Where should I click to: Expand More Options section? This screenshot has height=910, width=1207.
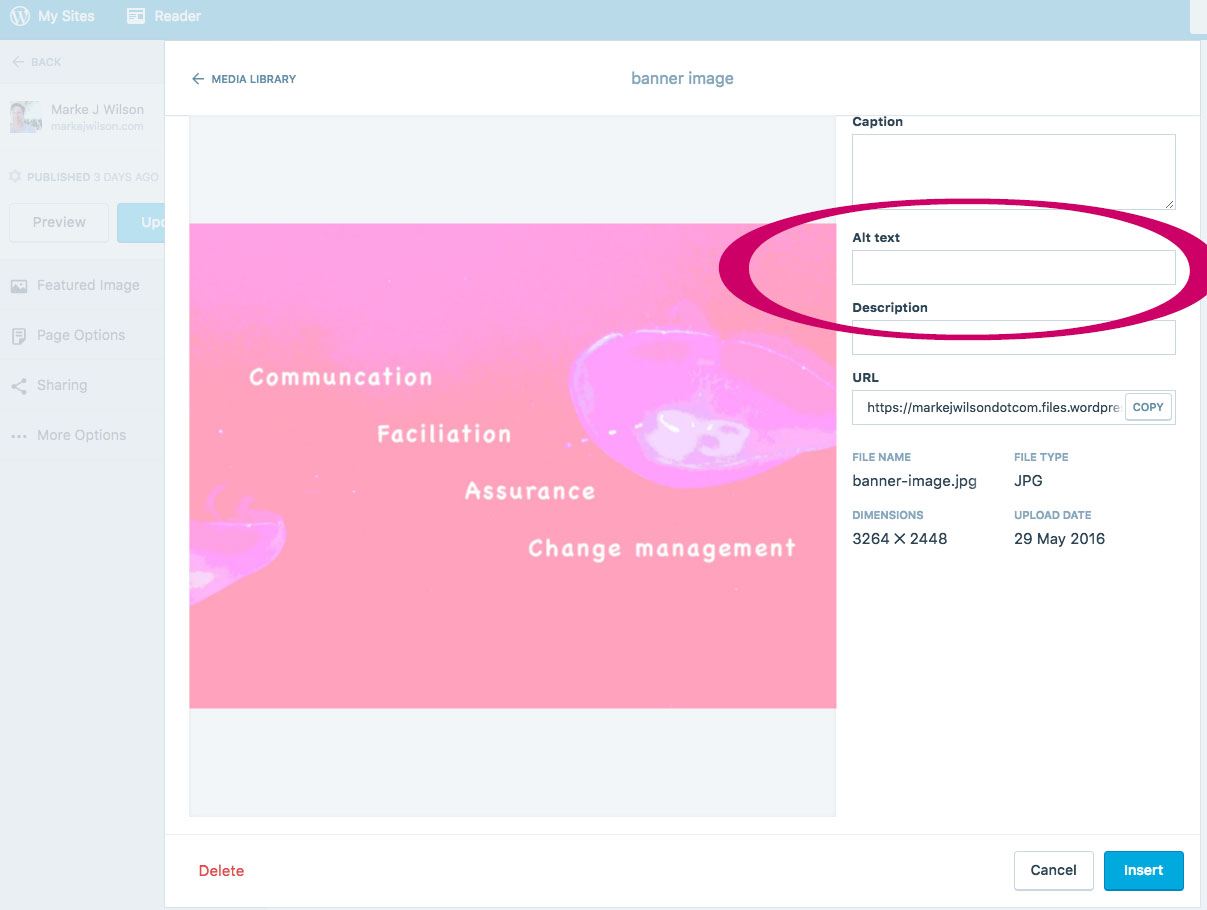pyautogui.click(x=82, y=436)
